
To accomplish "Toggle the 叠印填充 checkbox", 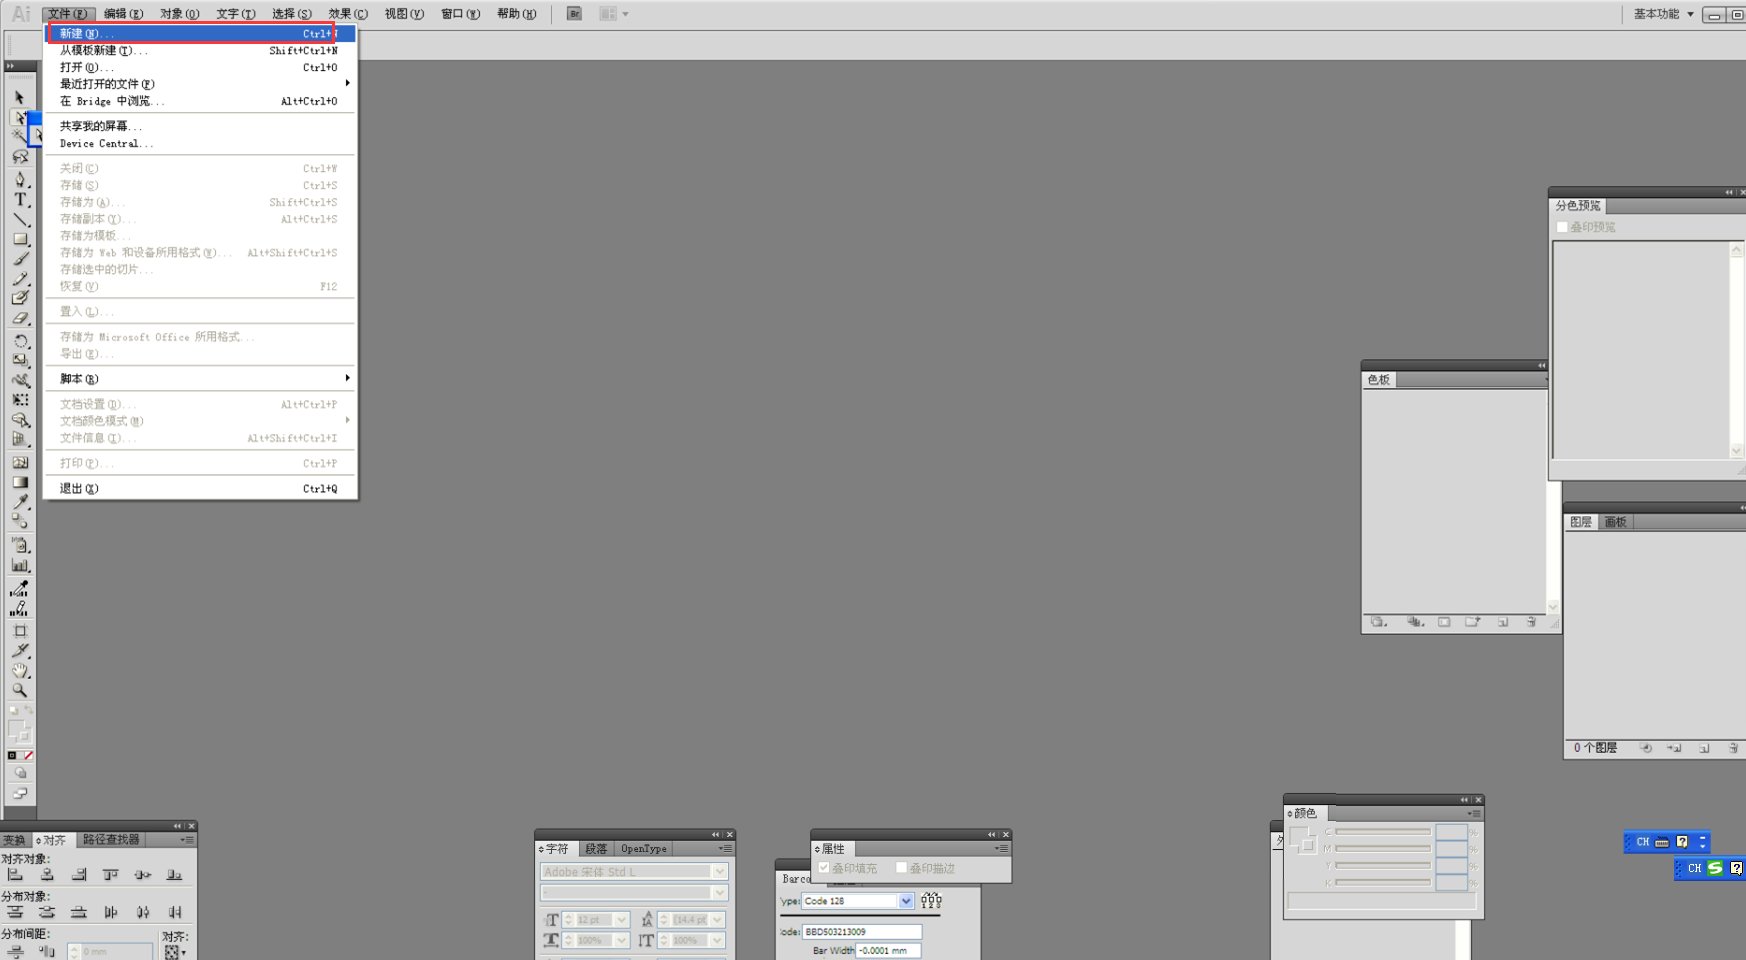I will [x=824, y=868].
